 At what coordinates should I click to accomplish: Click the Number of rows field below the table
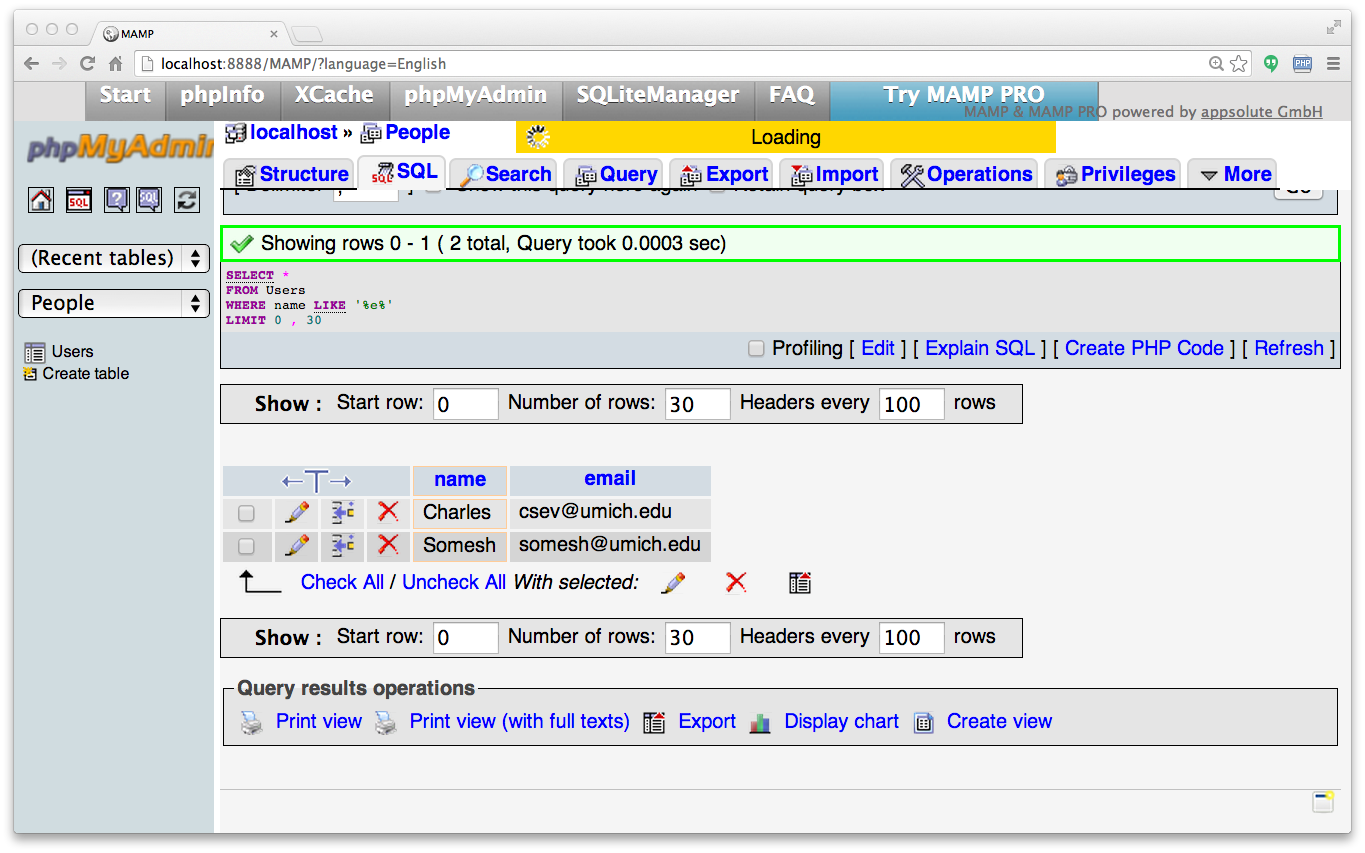pos(698,638)
